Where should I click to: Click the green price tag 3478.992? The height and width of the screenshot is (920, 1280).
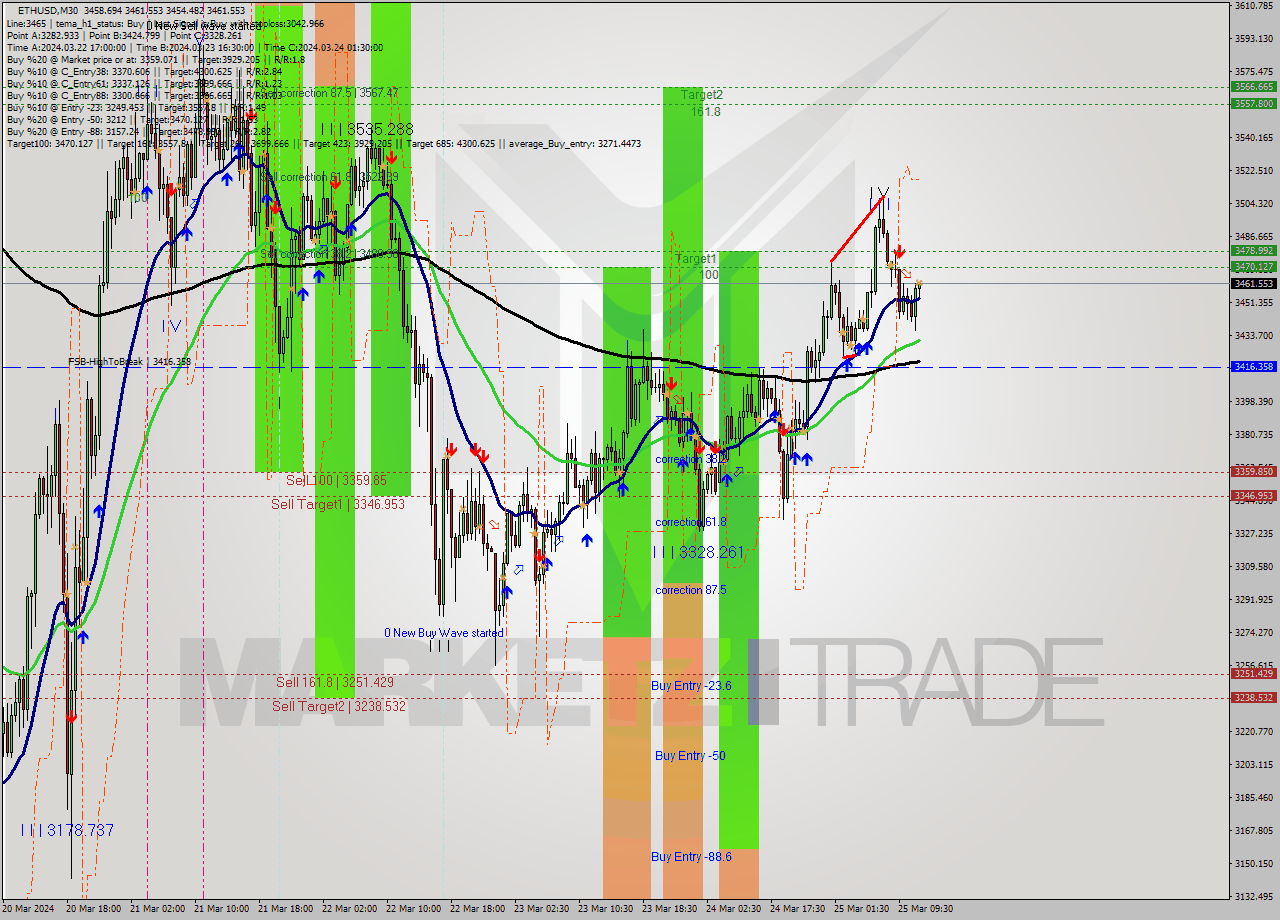[1253, 250]
